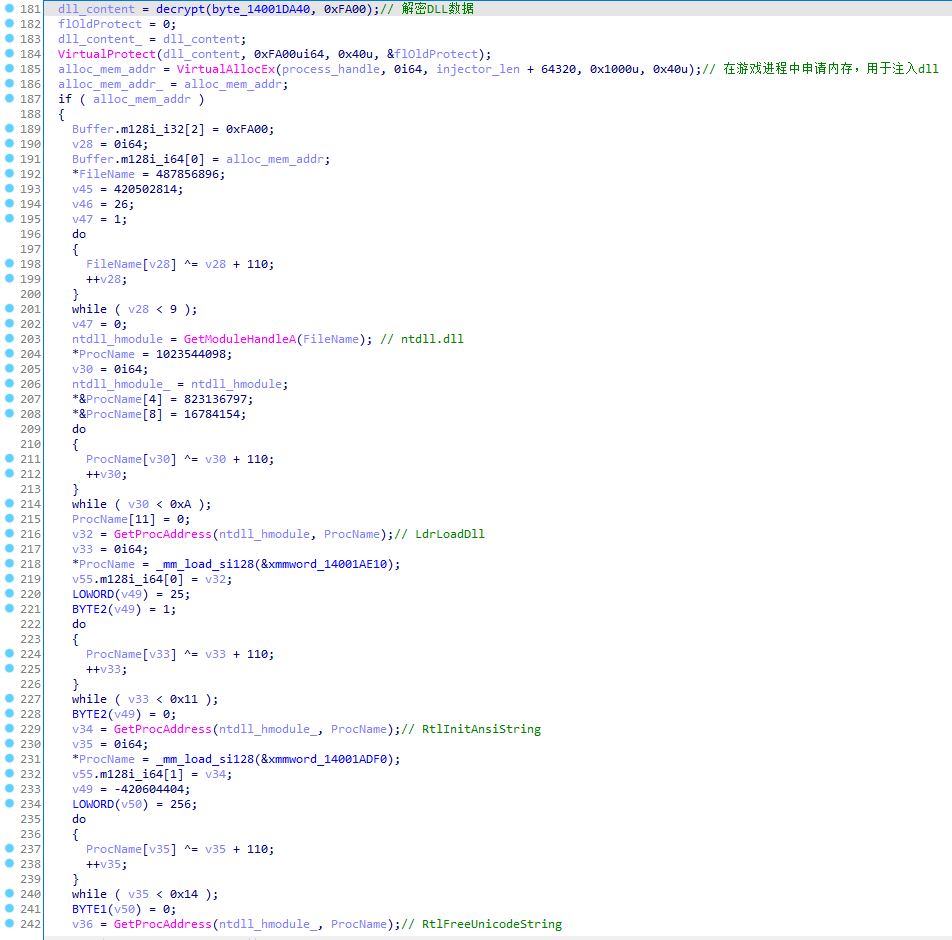Click the Chinese comment on line 181
952x940 pixels.
click(427, 9)
